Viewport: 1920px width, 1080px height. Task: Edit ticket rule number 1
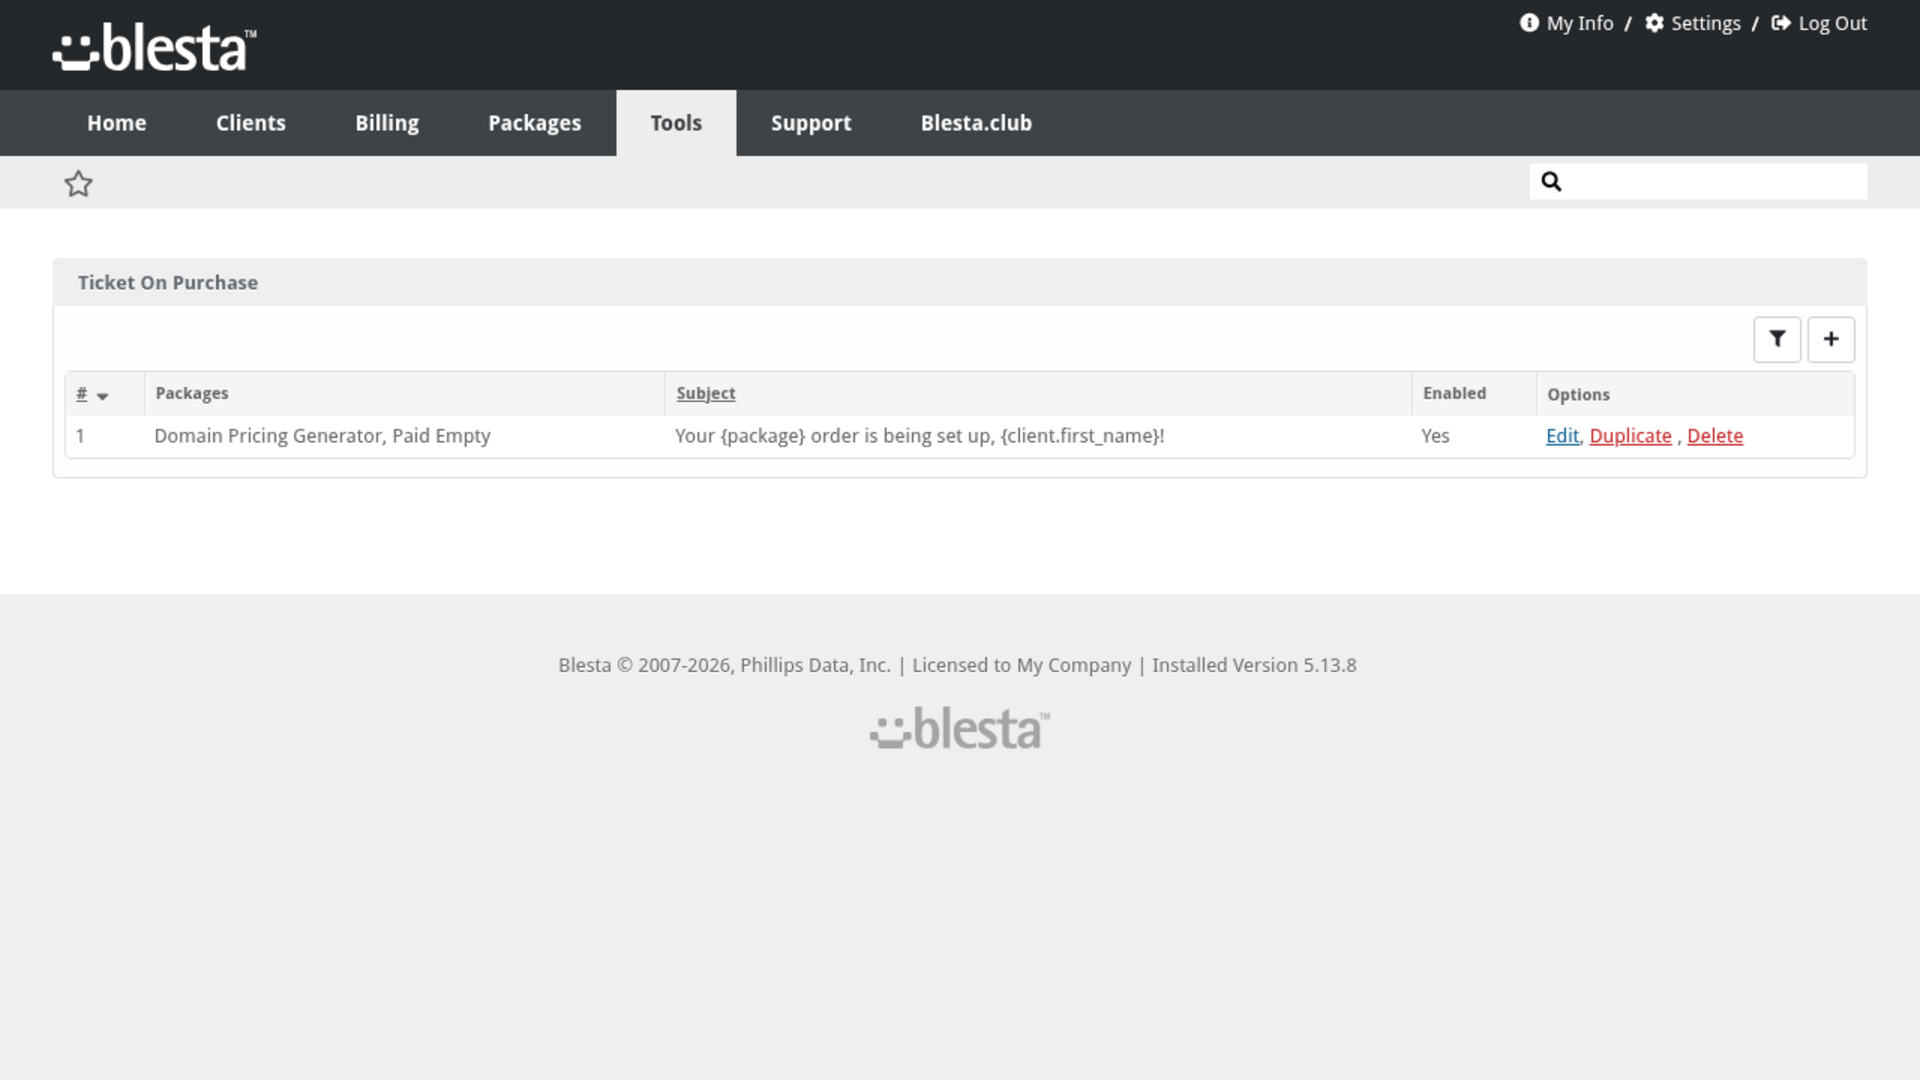click(1562, 436)
